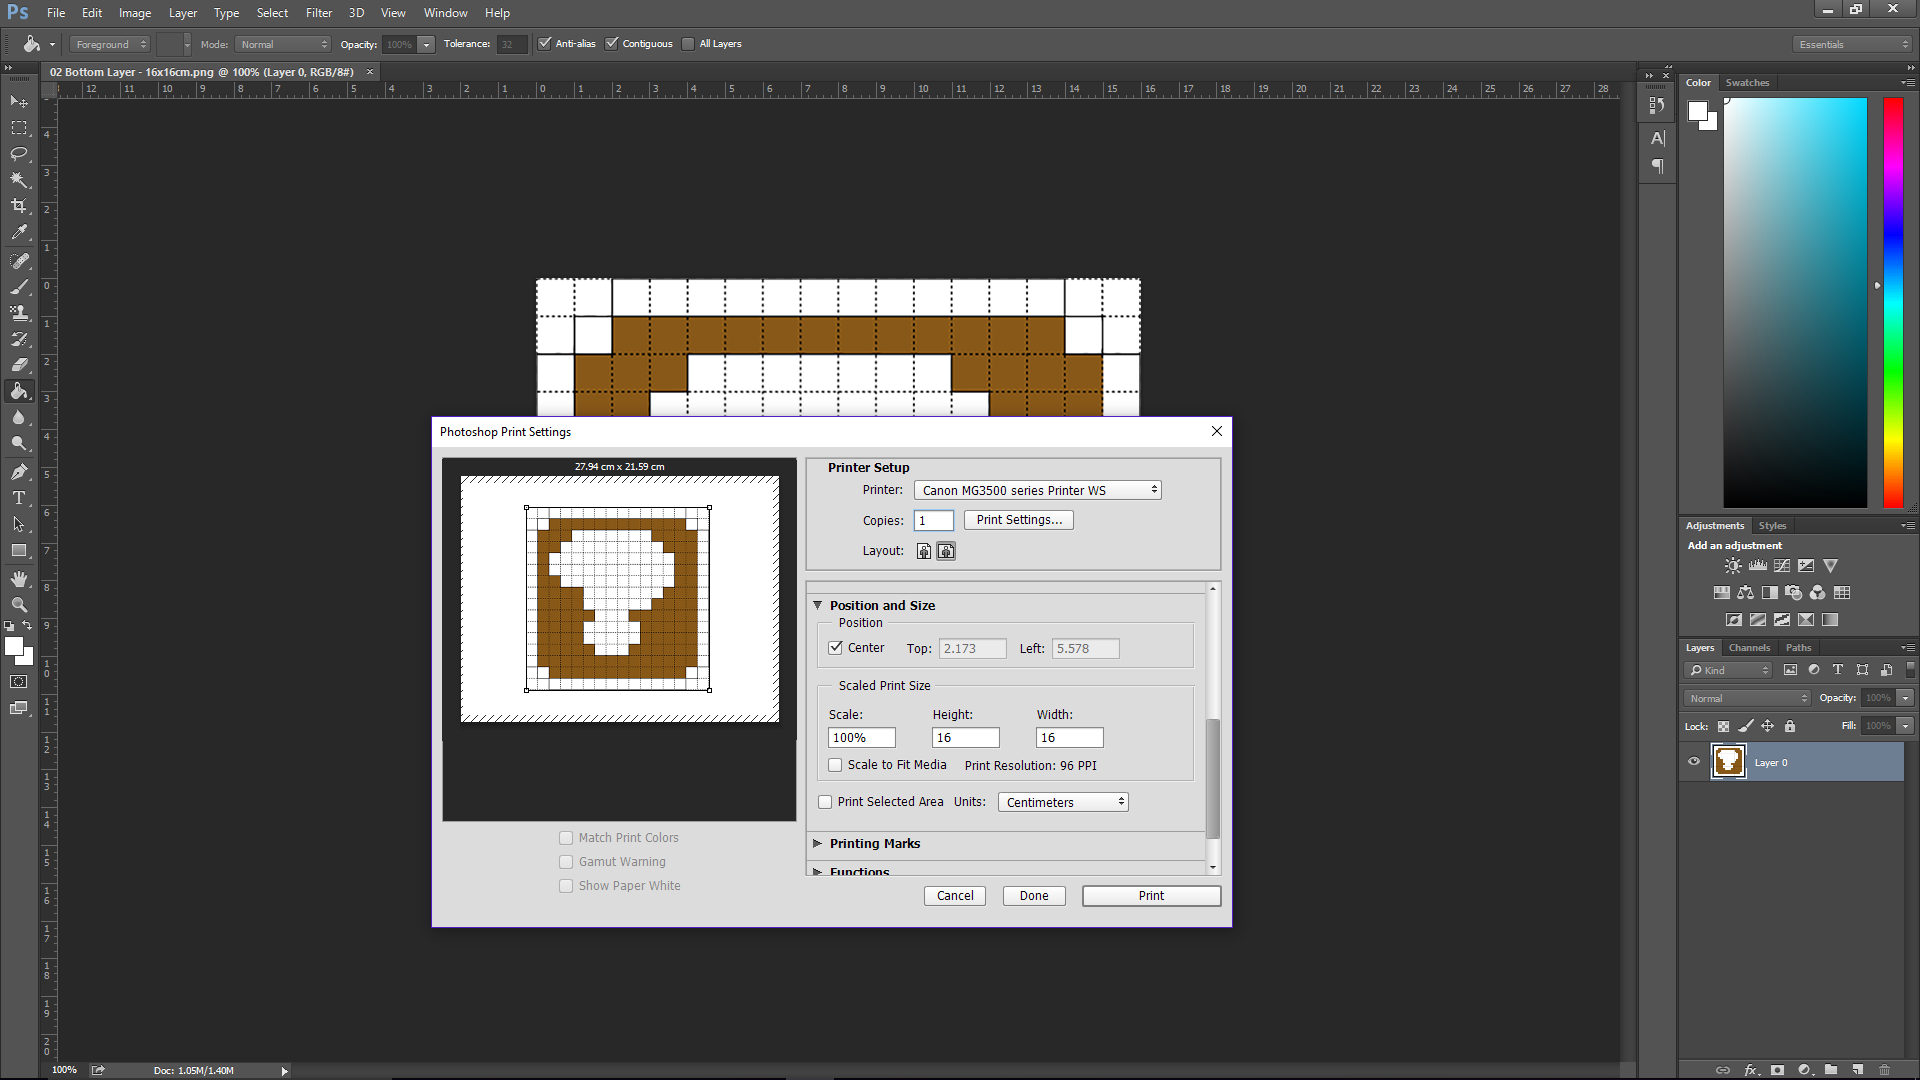Viewport: 1920px width, 1080px height.
Task: Select the Hand tool
Action: (x=19, y=578)
